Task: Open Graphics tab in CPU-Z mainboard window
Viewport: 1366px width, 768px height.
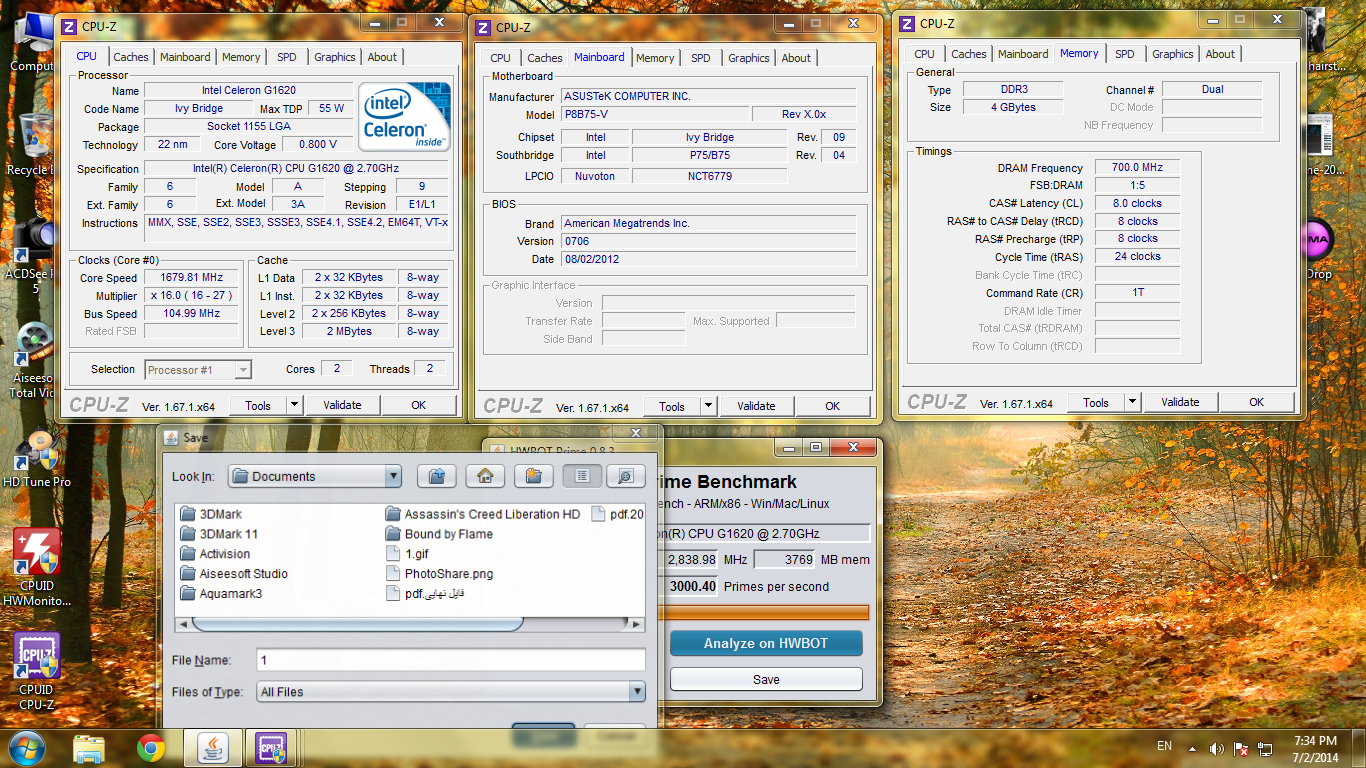Action: pos(749,58)
